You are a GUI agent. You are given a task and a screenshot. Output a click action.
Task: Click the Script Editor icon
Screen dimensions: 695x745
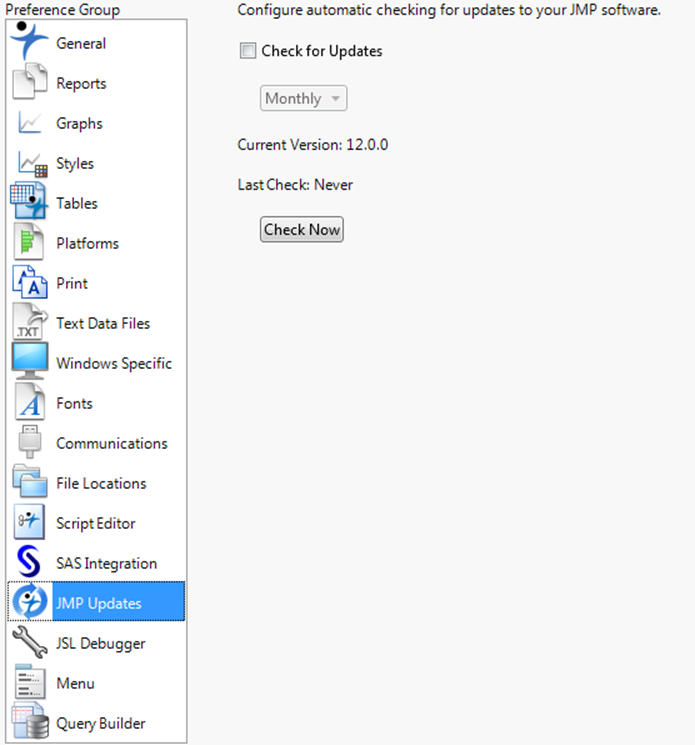click(x=29, y=522)
